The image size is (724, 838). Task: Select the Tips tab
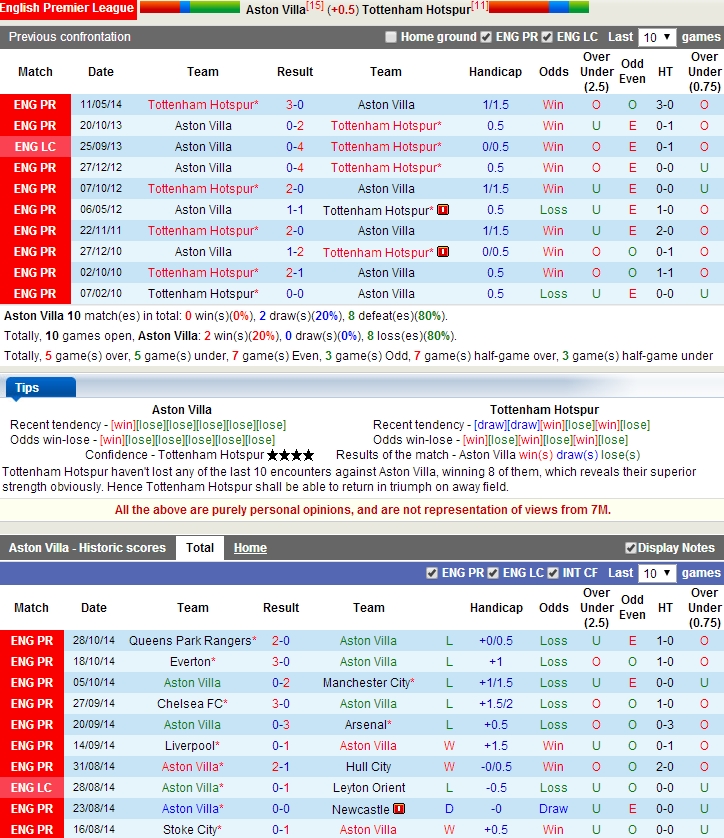(x=41, y=388)
